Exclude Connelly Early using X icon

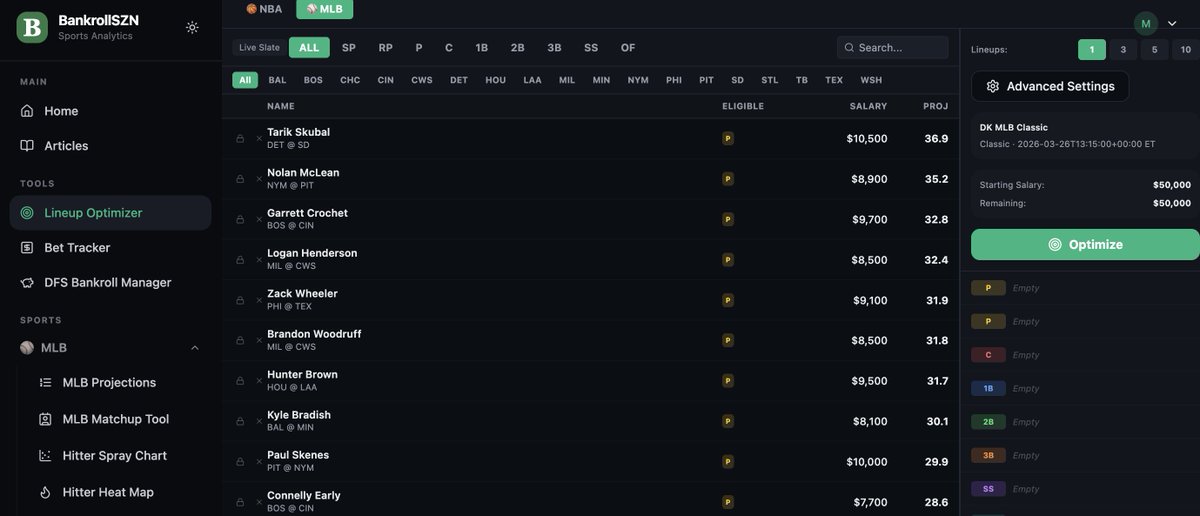pos(259,502)
